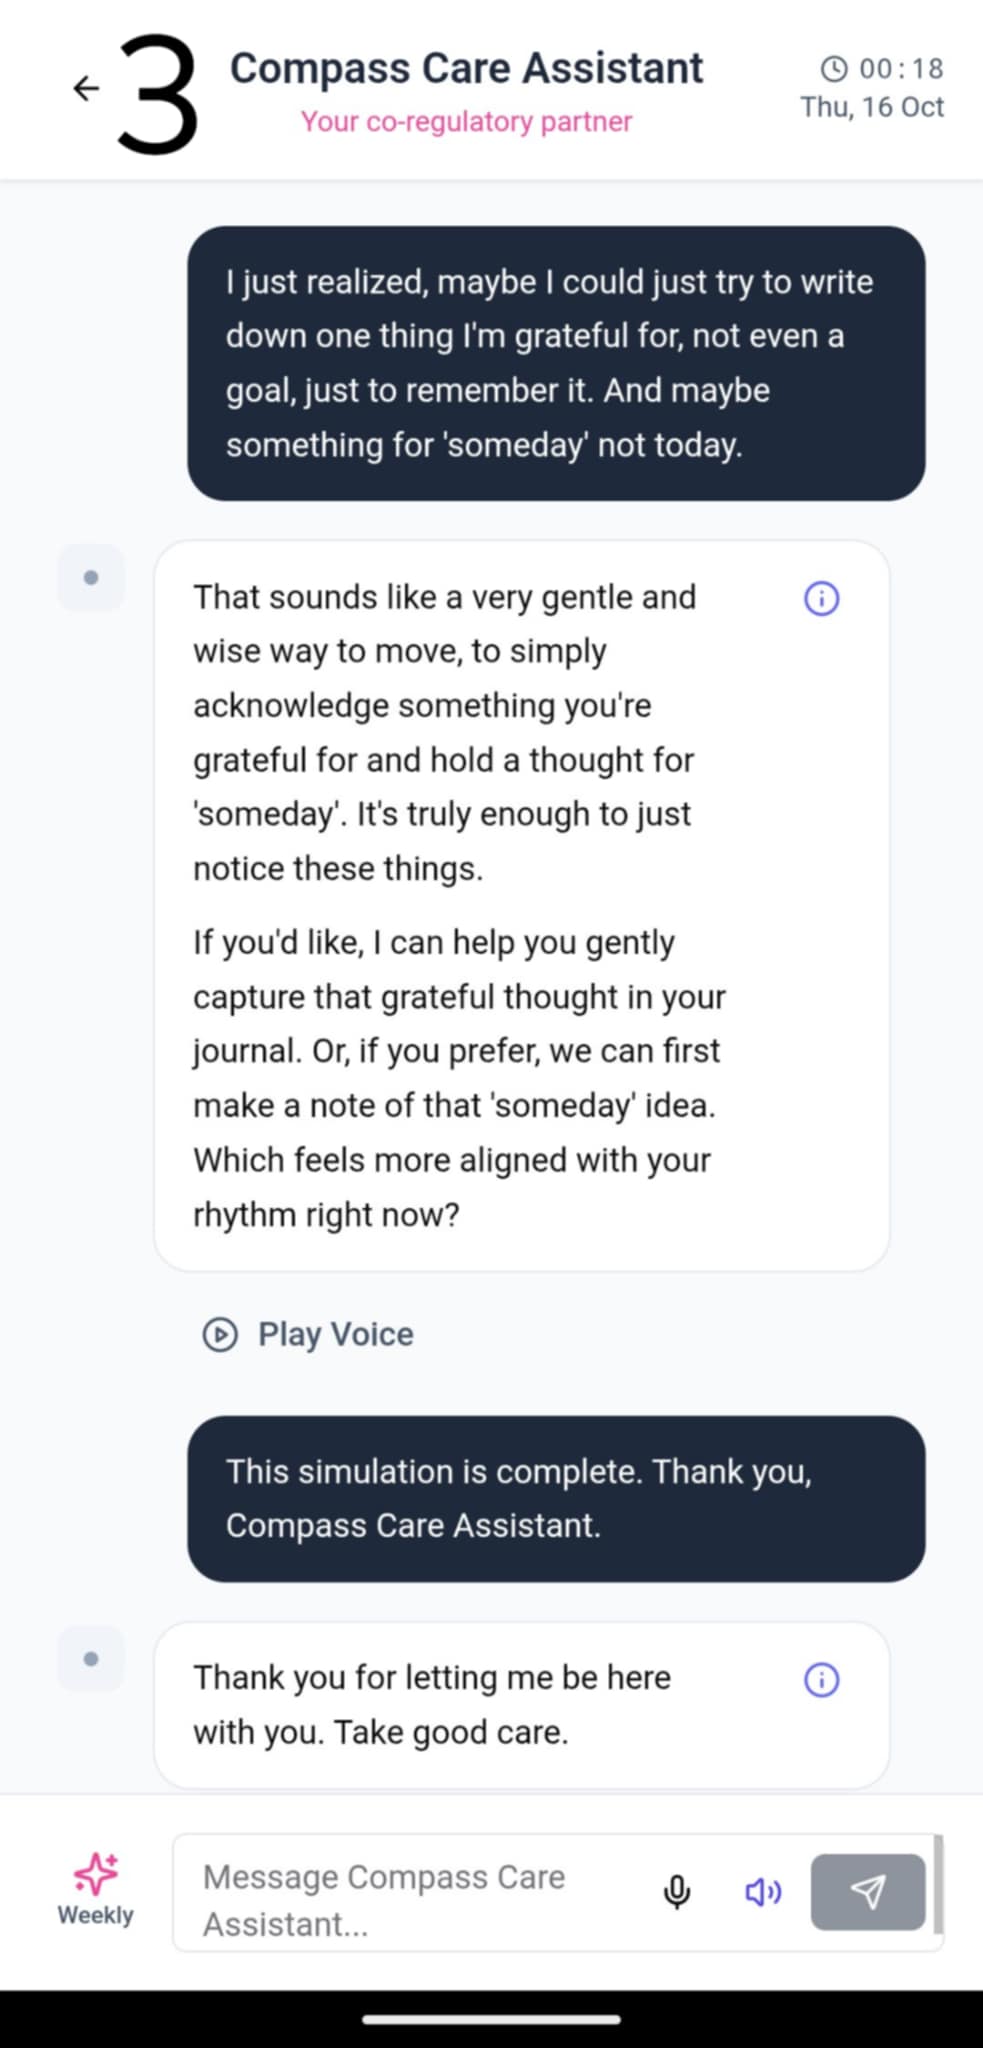Open info for the gratitude response message

[x=821, y=598]
